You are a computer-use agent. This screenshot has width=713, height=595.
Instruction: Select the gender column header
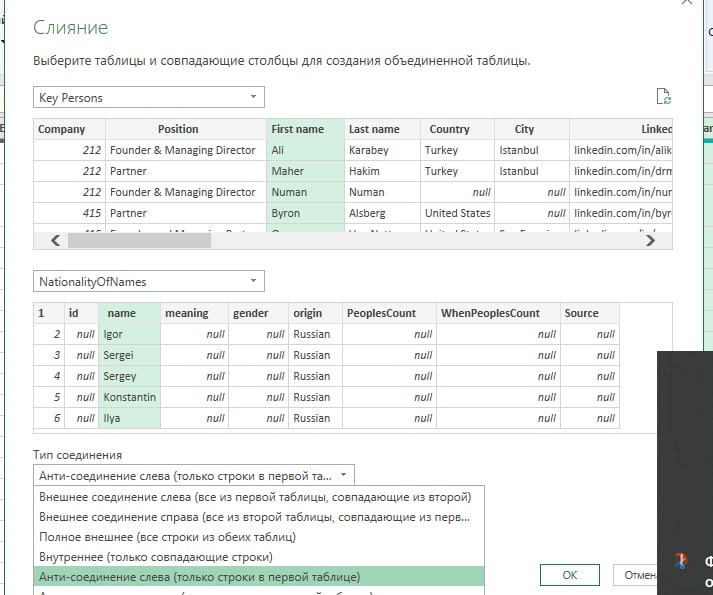[x=259, y=313]
